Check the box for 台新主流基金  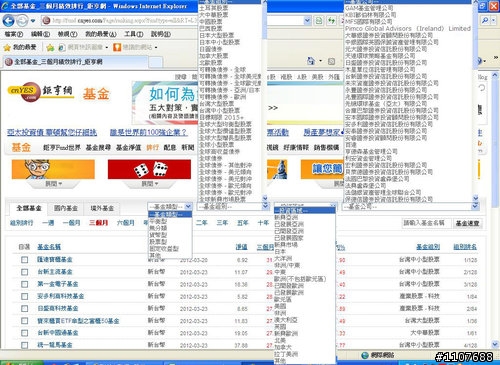[x=24, y=272]
